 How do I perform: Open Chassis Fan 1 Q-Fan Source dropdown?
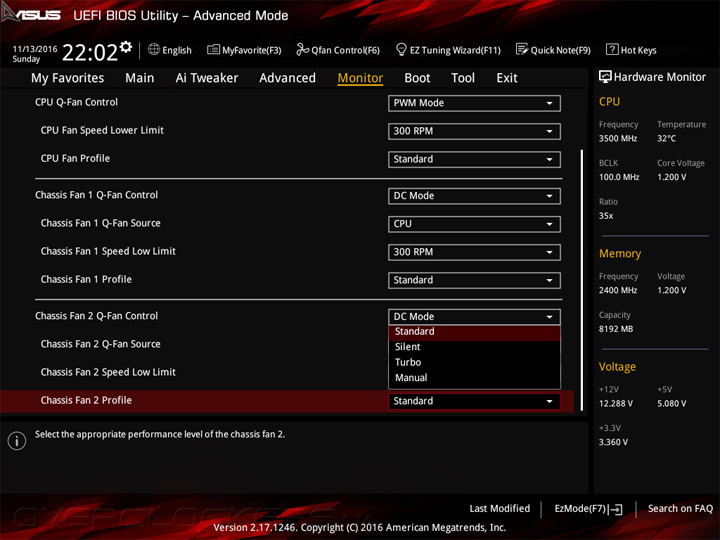(x=474, y=224)
